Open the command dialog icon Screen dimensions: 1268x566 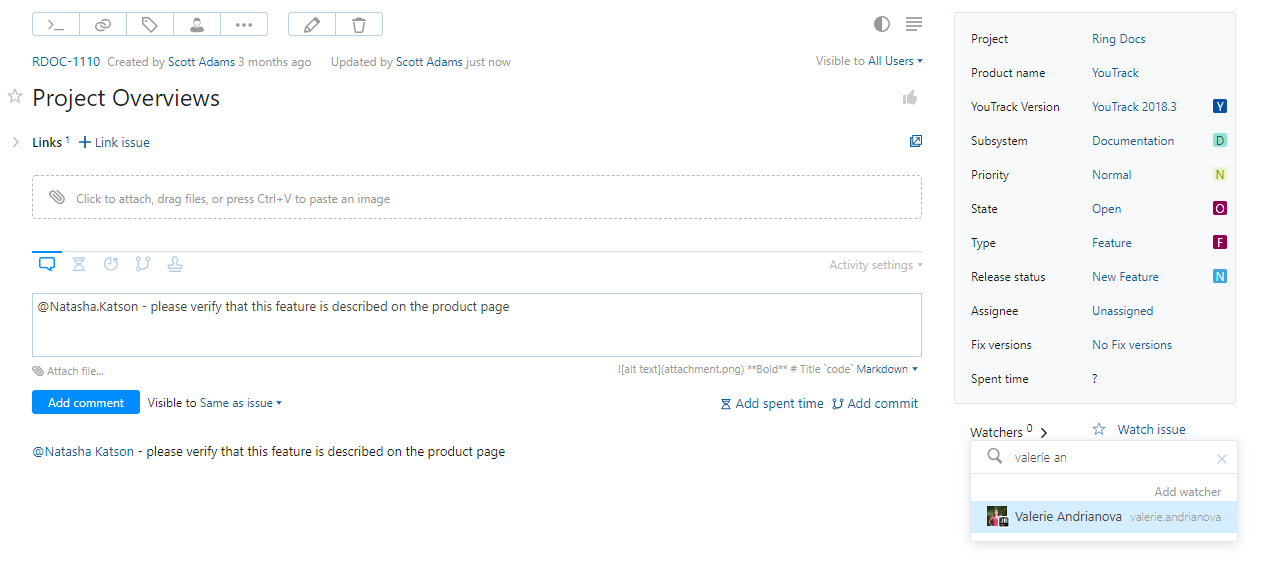[x=56, y=24]
